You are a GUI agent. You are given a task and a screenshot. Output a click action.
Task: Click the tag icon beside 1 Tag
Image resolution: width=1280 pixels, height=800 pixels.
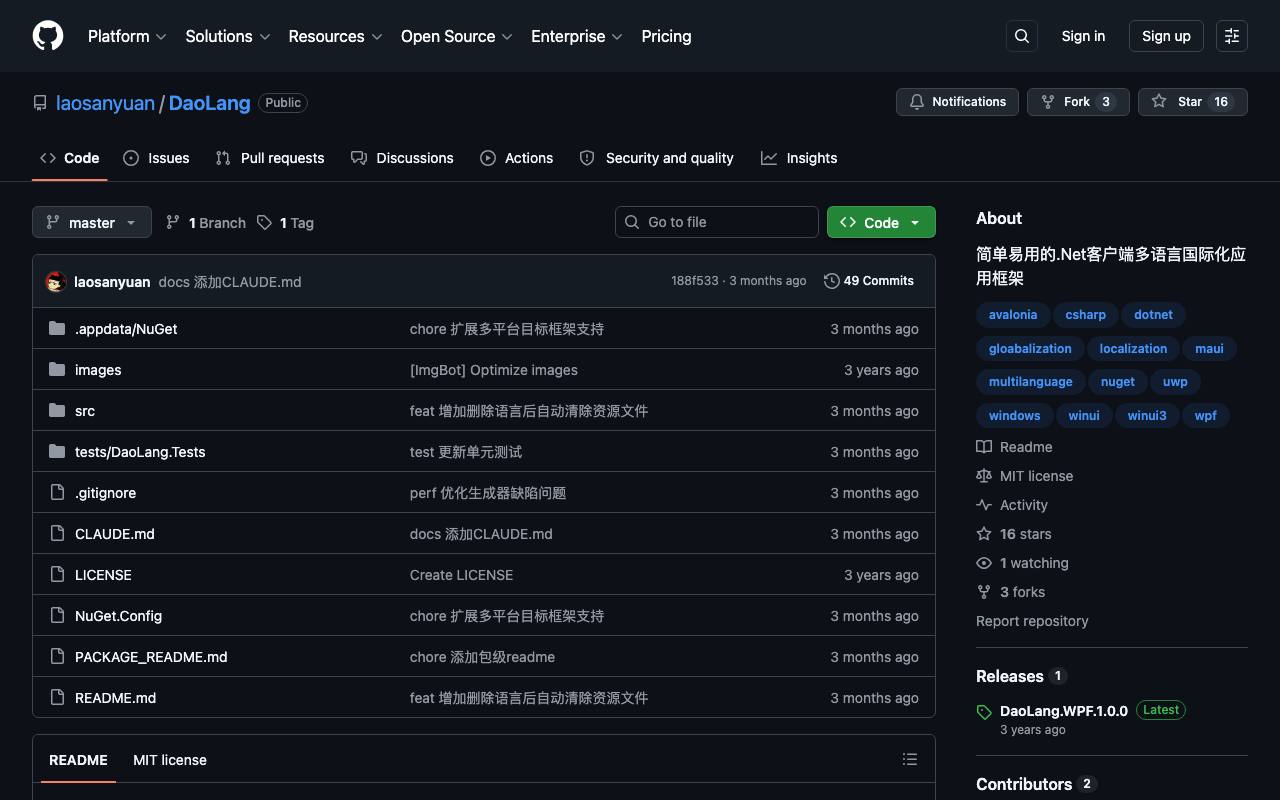click(264, 222)
